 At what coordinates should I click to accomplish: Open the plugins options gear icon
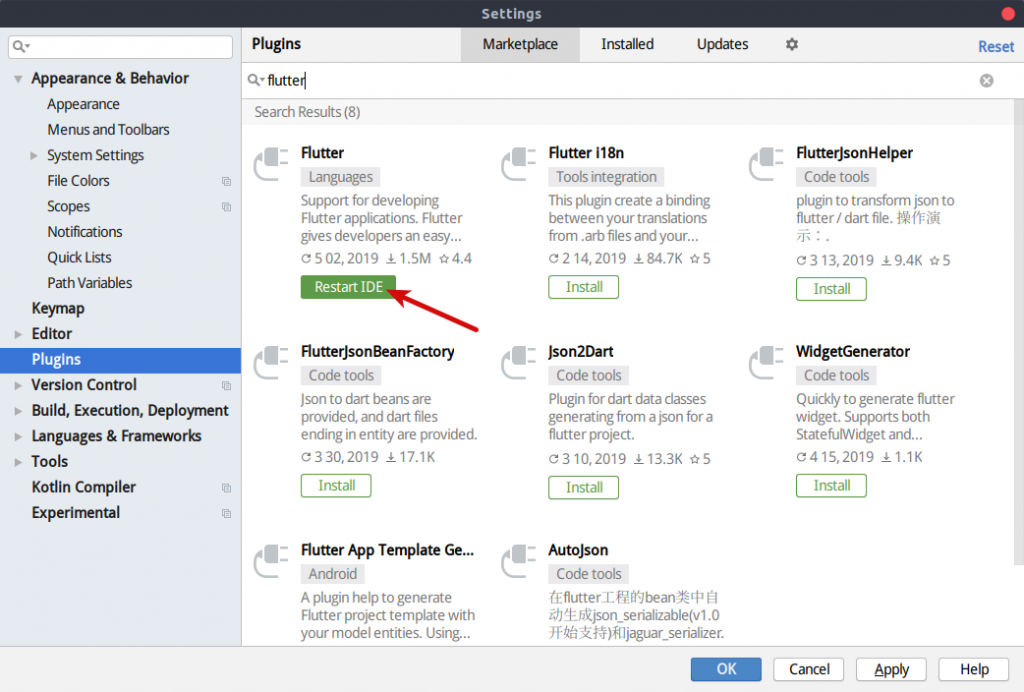[x=791, y=44]
